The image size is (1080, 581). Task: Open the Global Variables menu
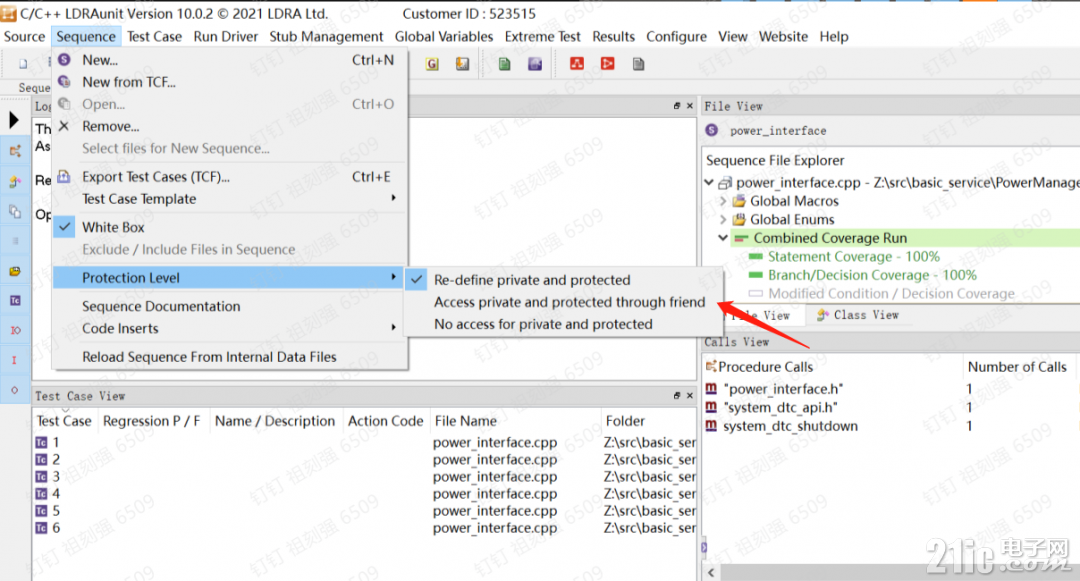pos(444,36)
